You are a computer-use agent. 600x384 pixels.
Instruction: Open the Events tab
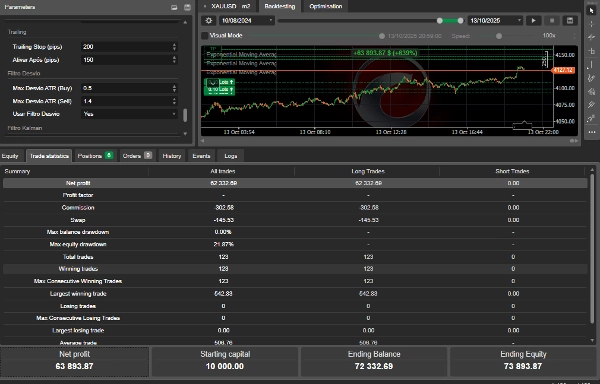coord(201,156)
